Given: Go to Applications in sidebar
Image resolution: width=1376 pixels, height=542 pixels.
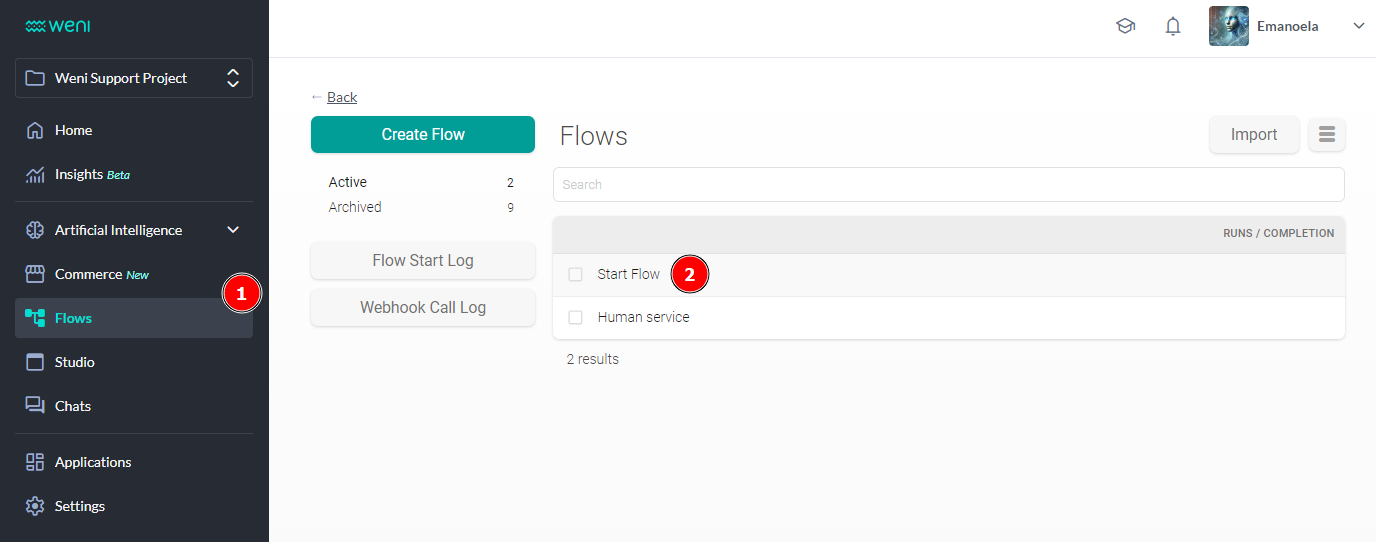Looking at the screenshot, I should click(x=93, y=462).
